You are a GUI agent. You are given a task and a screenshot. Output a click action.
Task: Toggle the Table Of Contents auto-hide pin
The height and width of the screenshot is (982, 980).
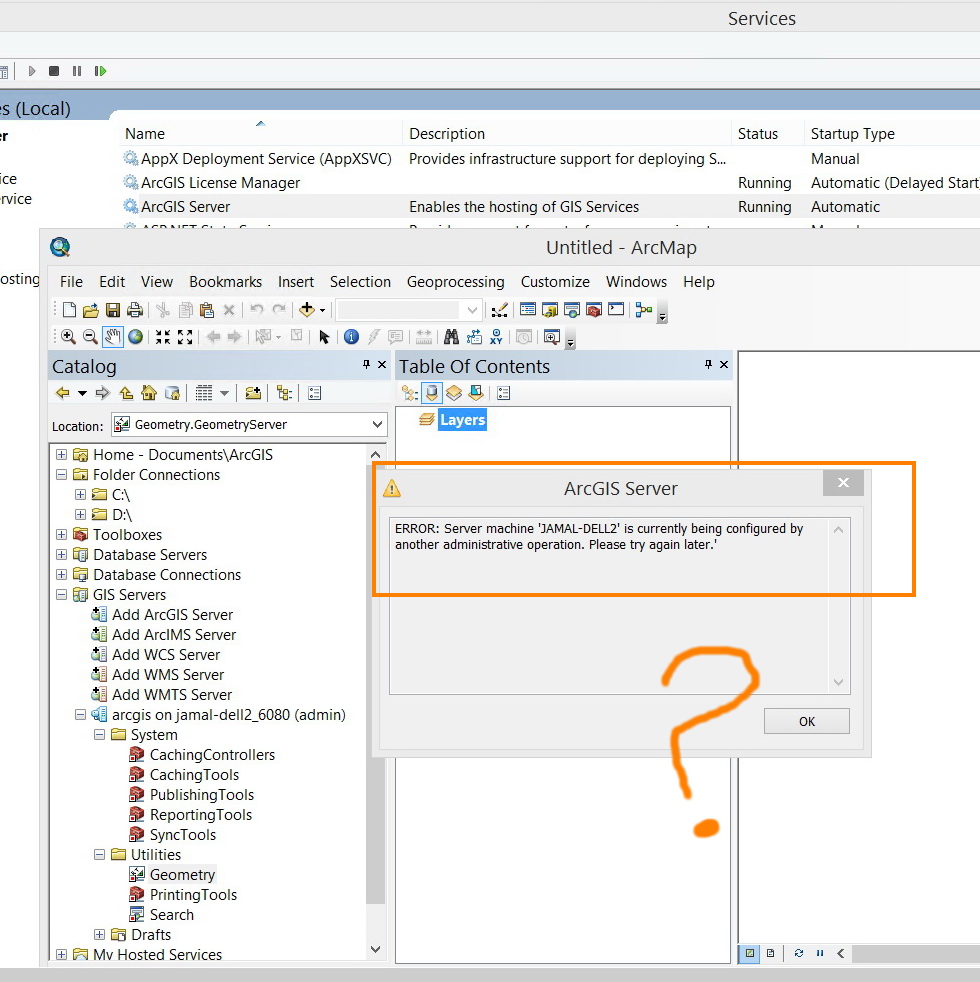coord(708,364)
